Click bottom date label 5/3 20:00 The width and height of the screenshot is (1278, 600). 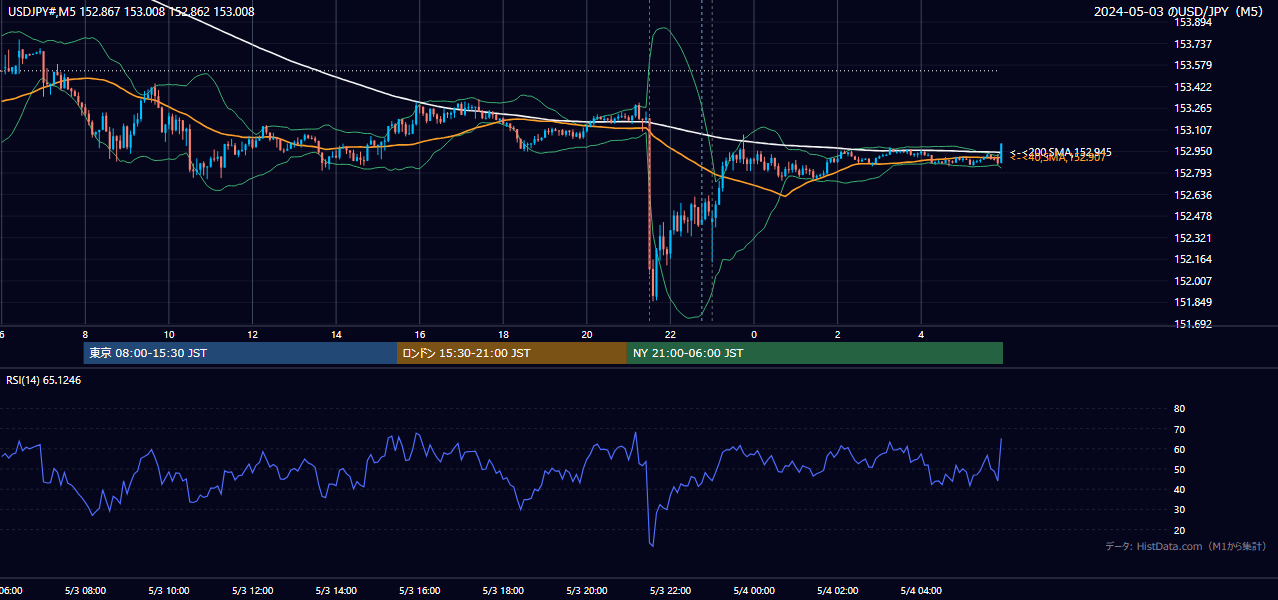pyautogui.click(x=587, y=591)
